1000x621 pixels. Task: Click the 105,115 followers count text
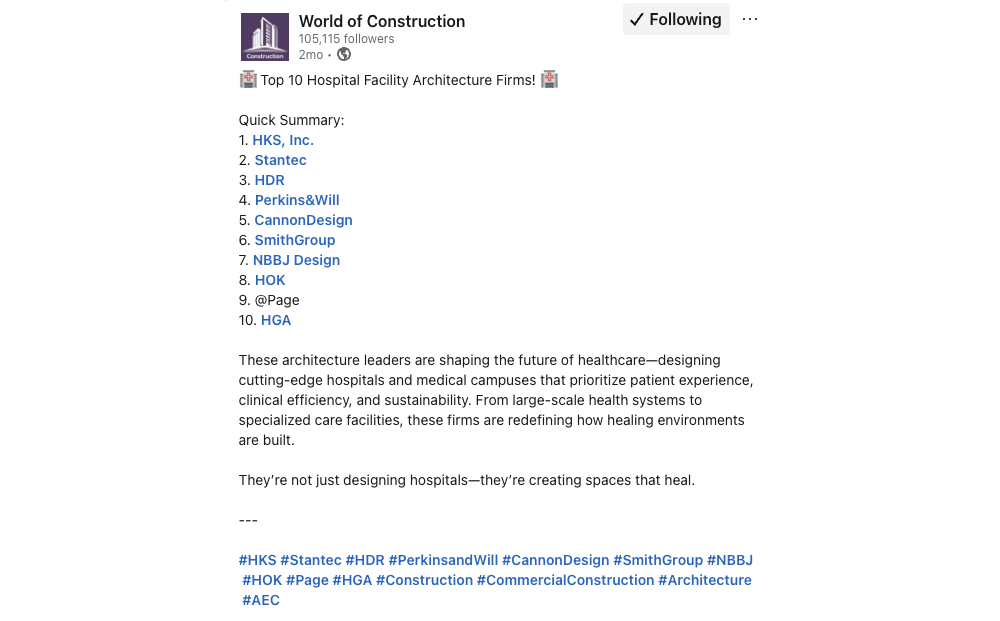[x=346, y=39]
